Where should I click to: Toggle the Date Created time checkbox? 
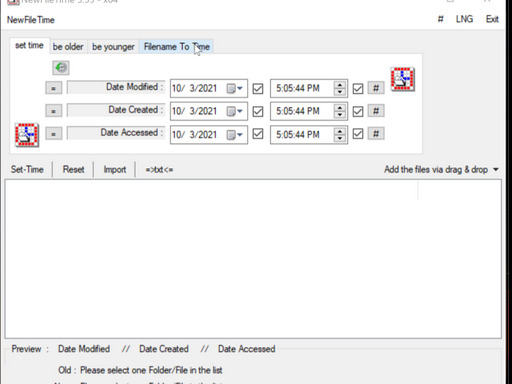358,111
